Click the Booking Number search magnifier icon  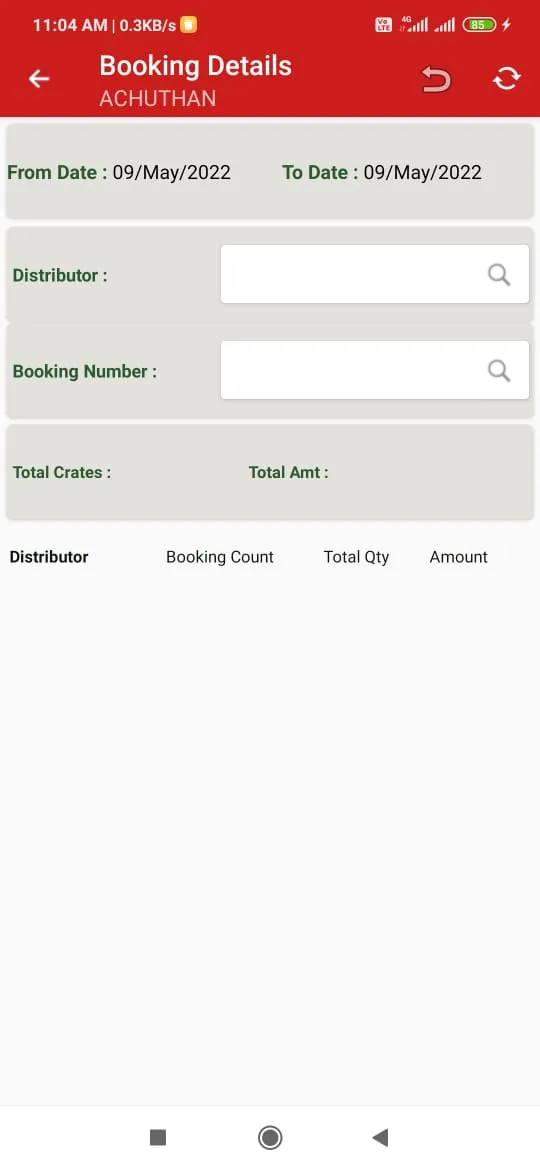coord(499,370)
